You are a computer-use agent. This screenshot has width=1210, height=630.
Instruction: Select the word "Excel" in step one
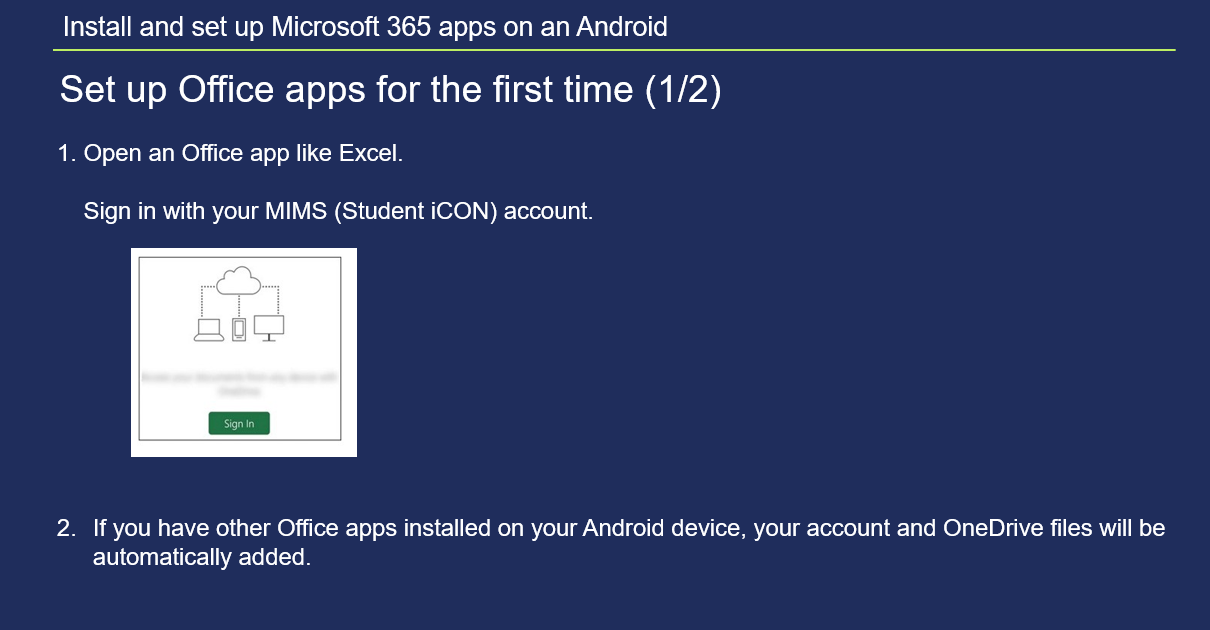pyautogui.click(x=368, y=154)
